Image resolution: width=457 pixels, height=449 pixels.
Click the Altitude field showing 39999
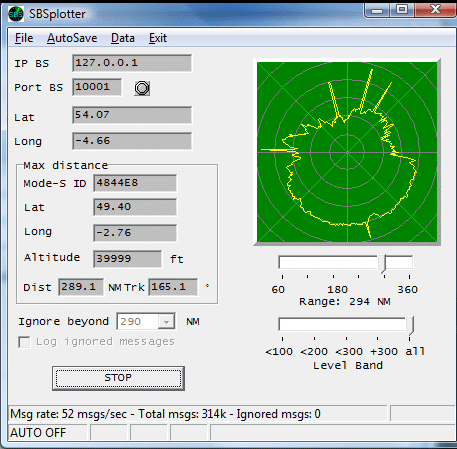pyautogui.click(x=128, y=259)
